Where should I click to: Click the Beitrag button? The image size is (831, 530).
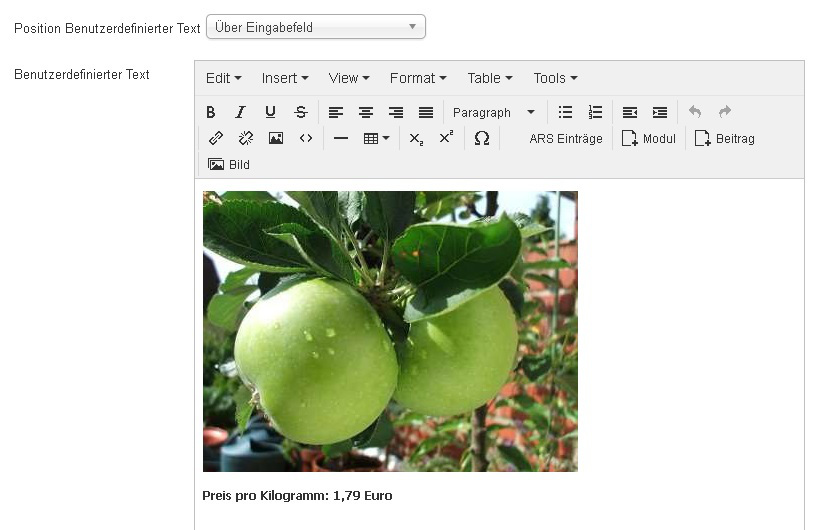coord(725,139)
